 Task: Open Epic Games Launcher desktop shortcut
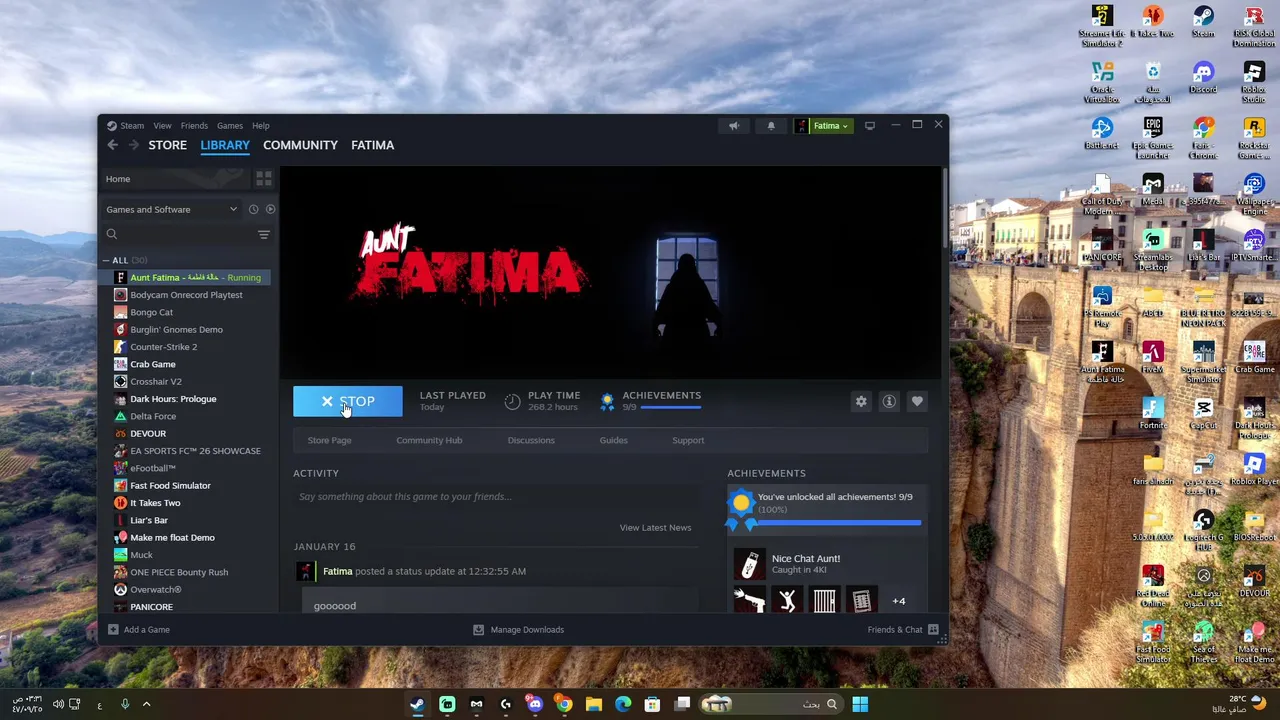1153,137
